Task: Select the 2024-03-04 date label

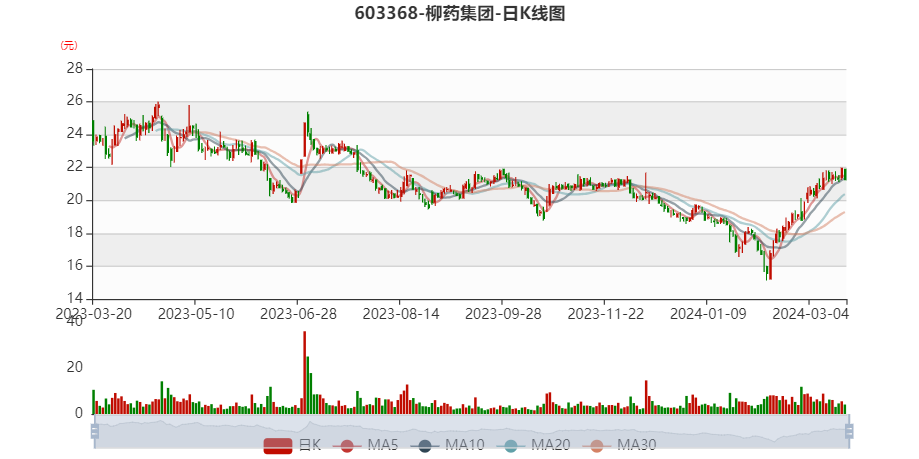Action: coord(811,314)
